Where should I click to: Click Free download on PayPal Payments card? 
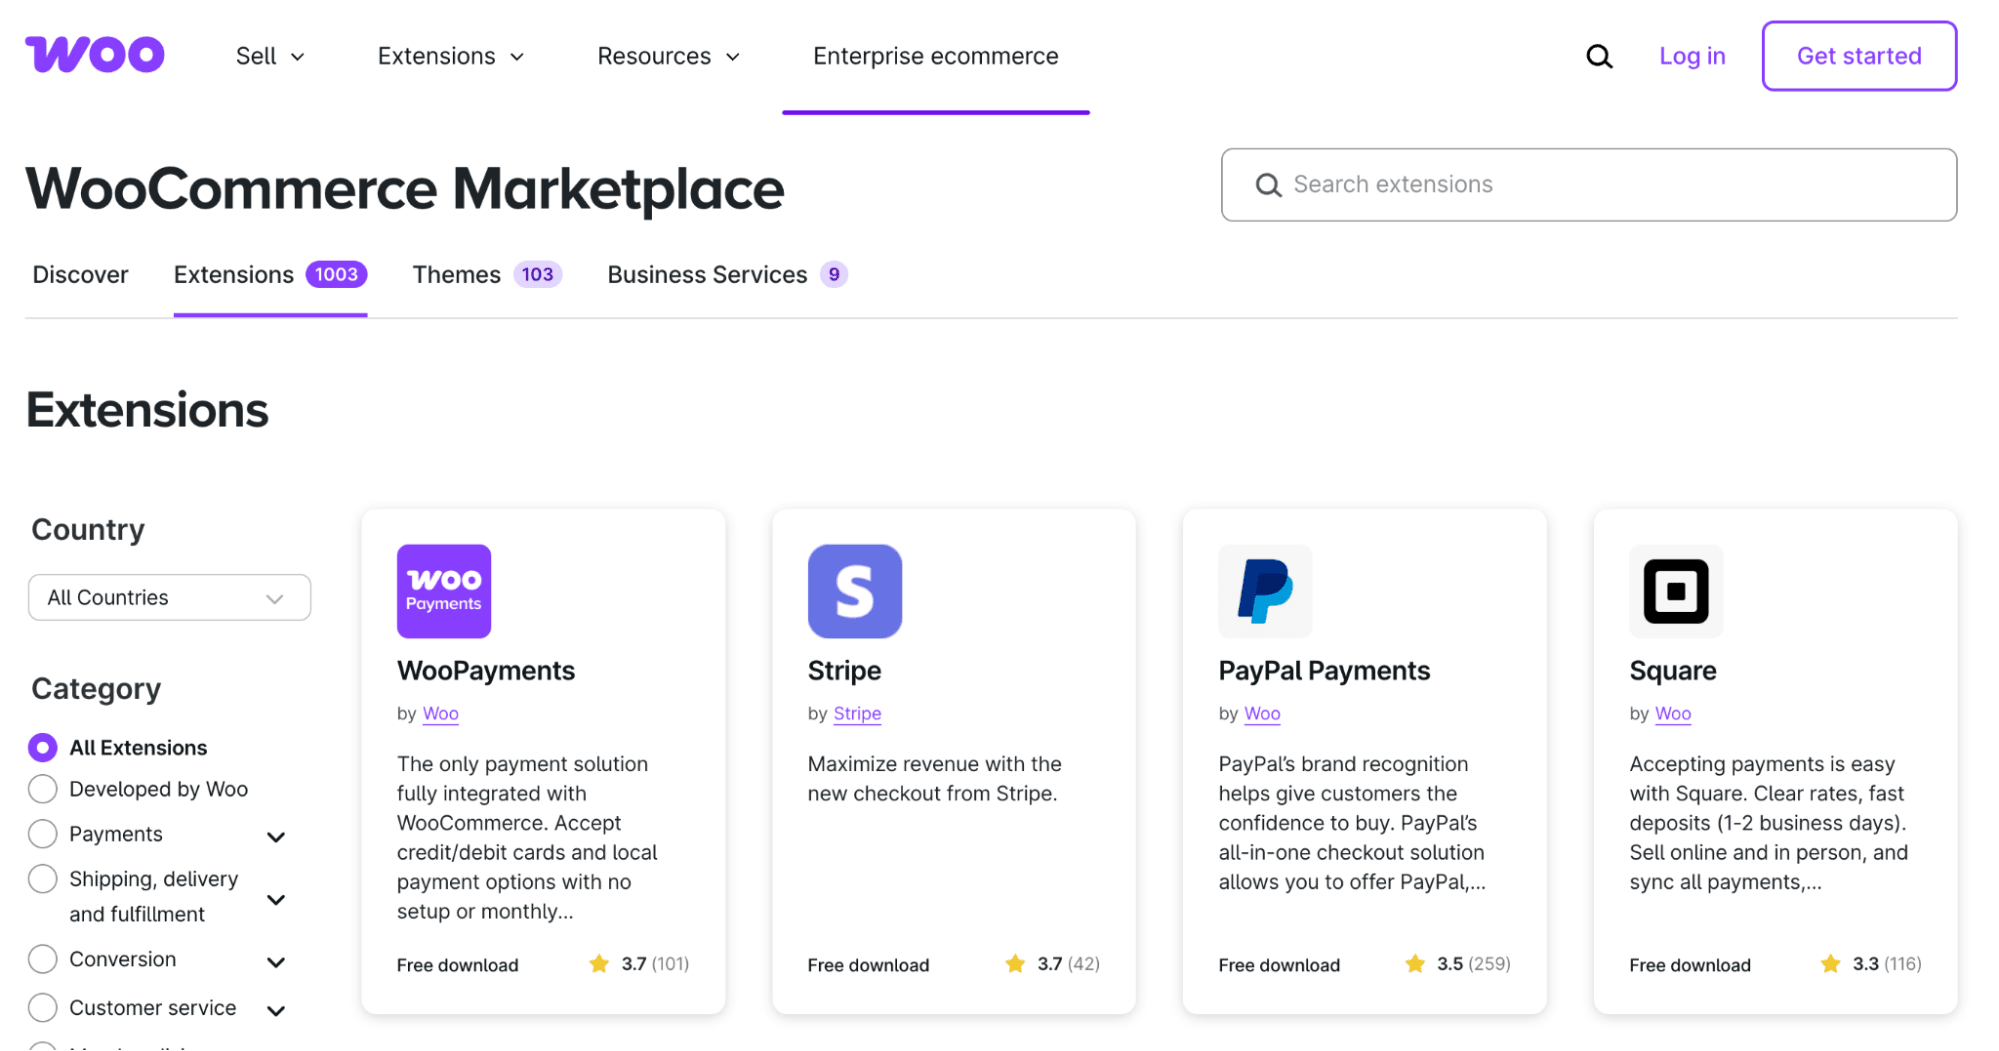(x=1278, y=965)
